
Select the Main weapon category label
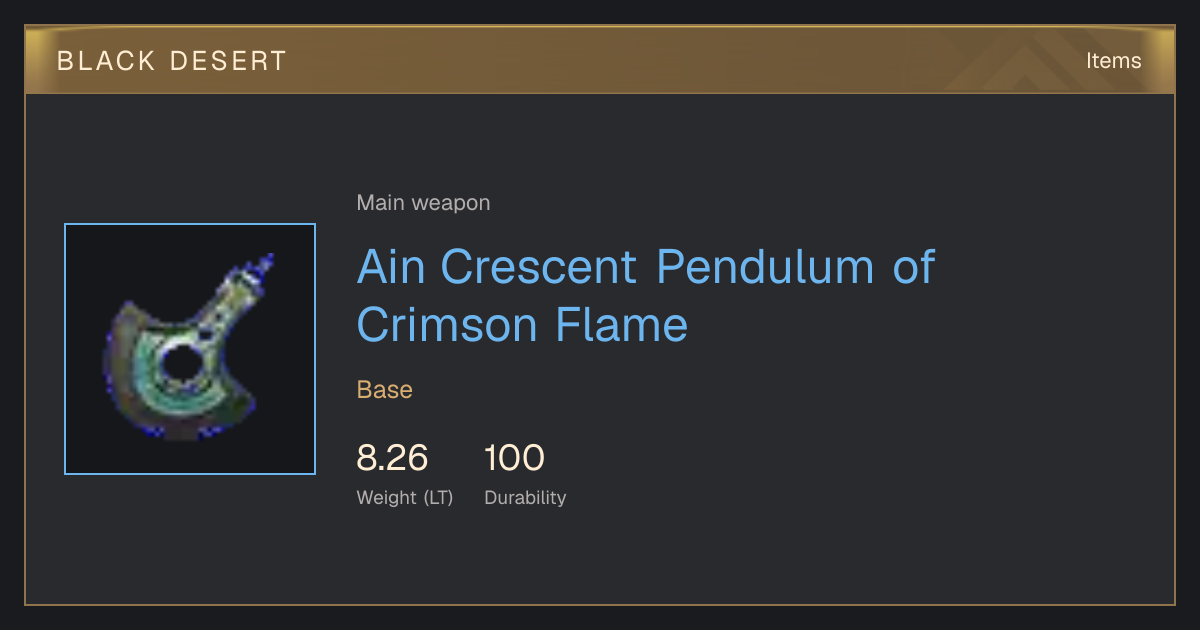pos(423,203)
